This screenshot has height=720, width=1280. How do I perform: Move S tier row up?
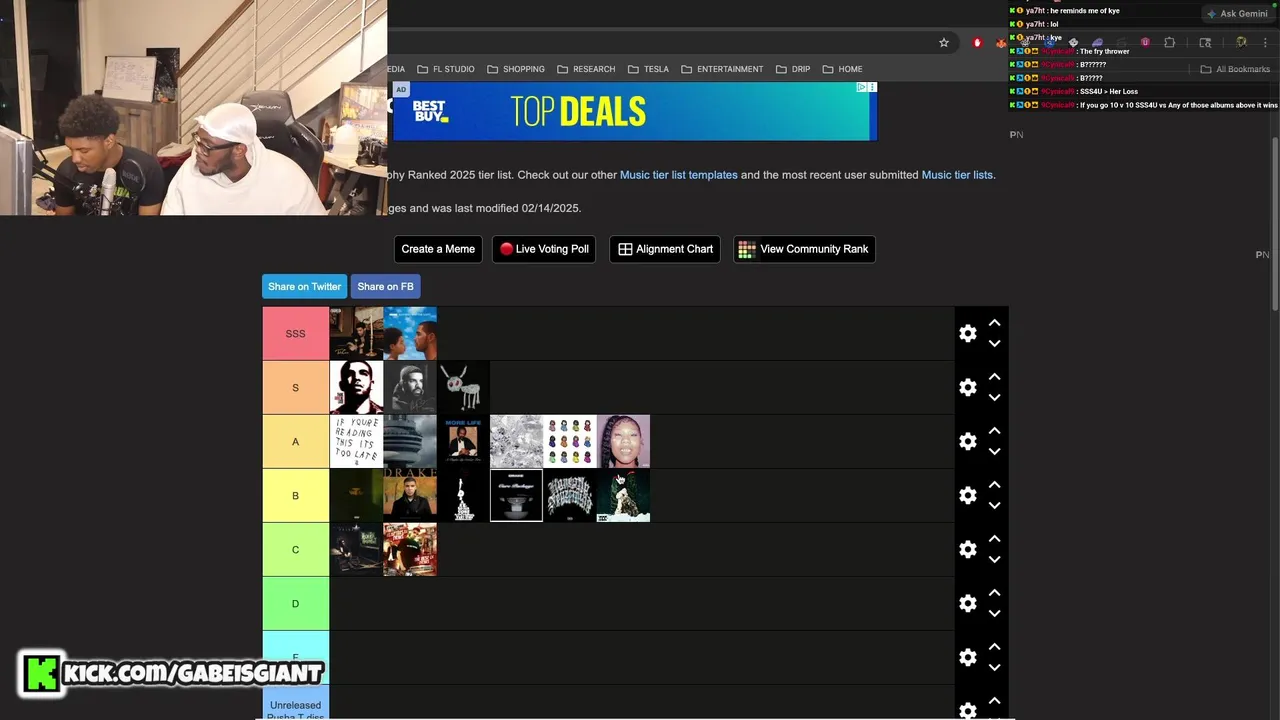pos(994,377)
